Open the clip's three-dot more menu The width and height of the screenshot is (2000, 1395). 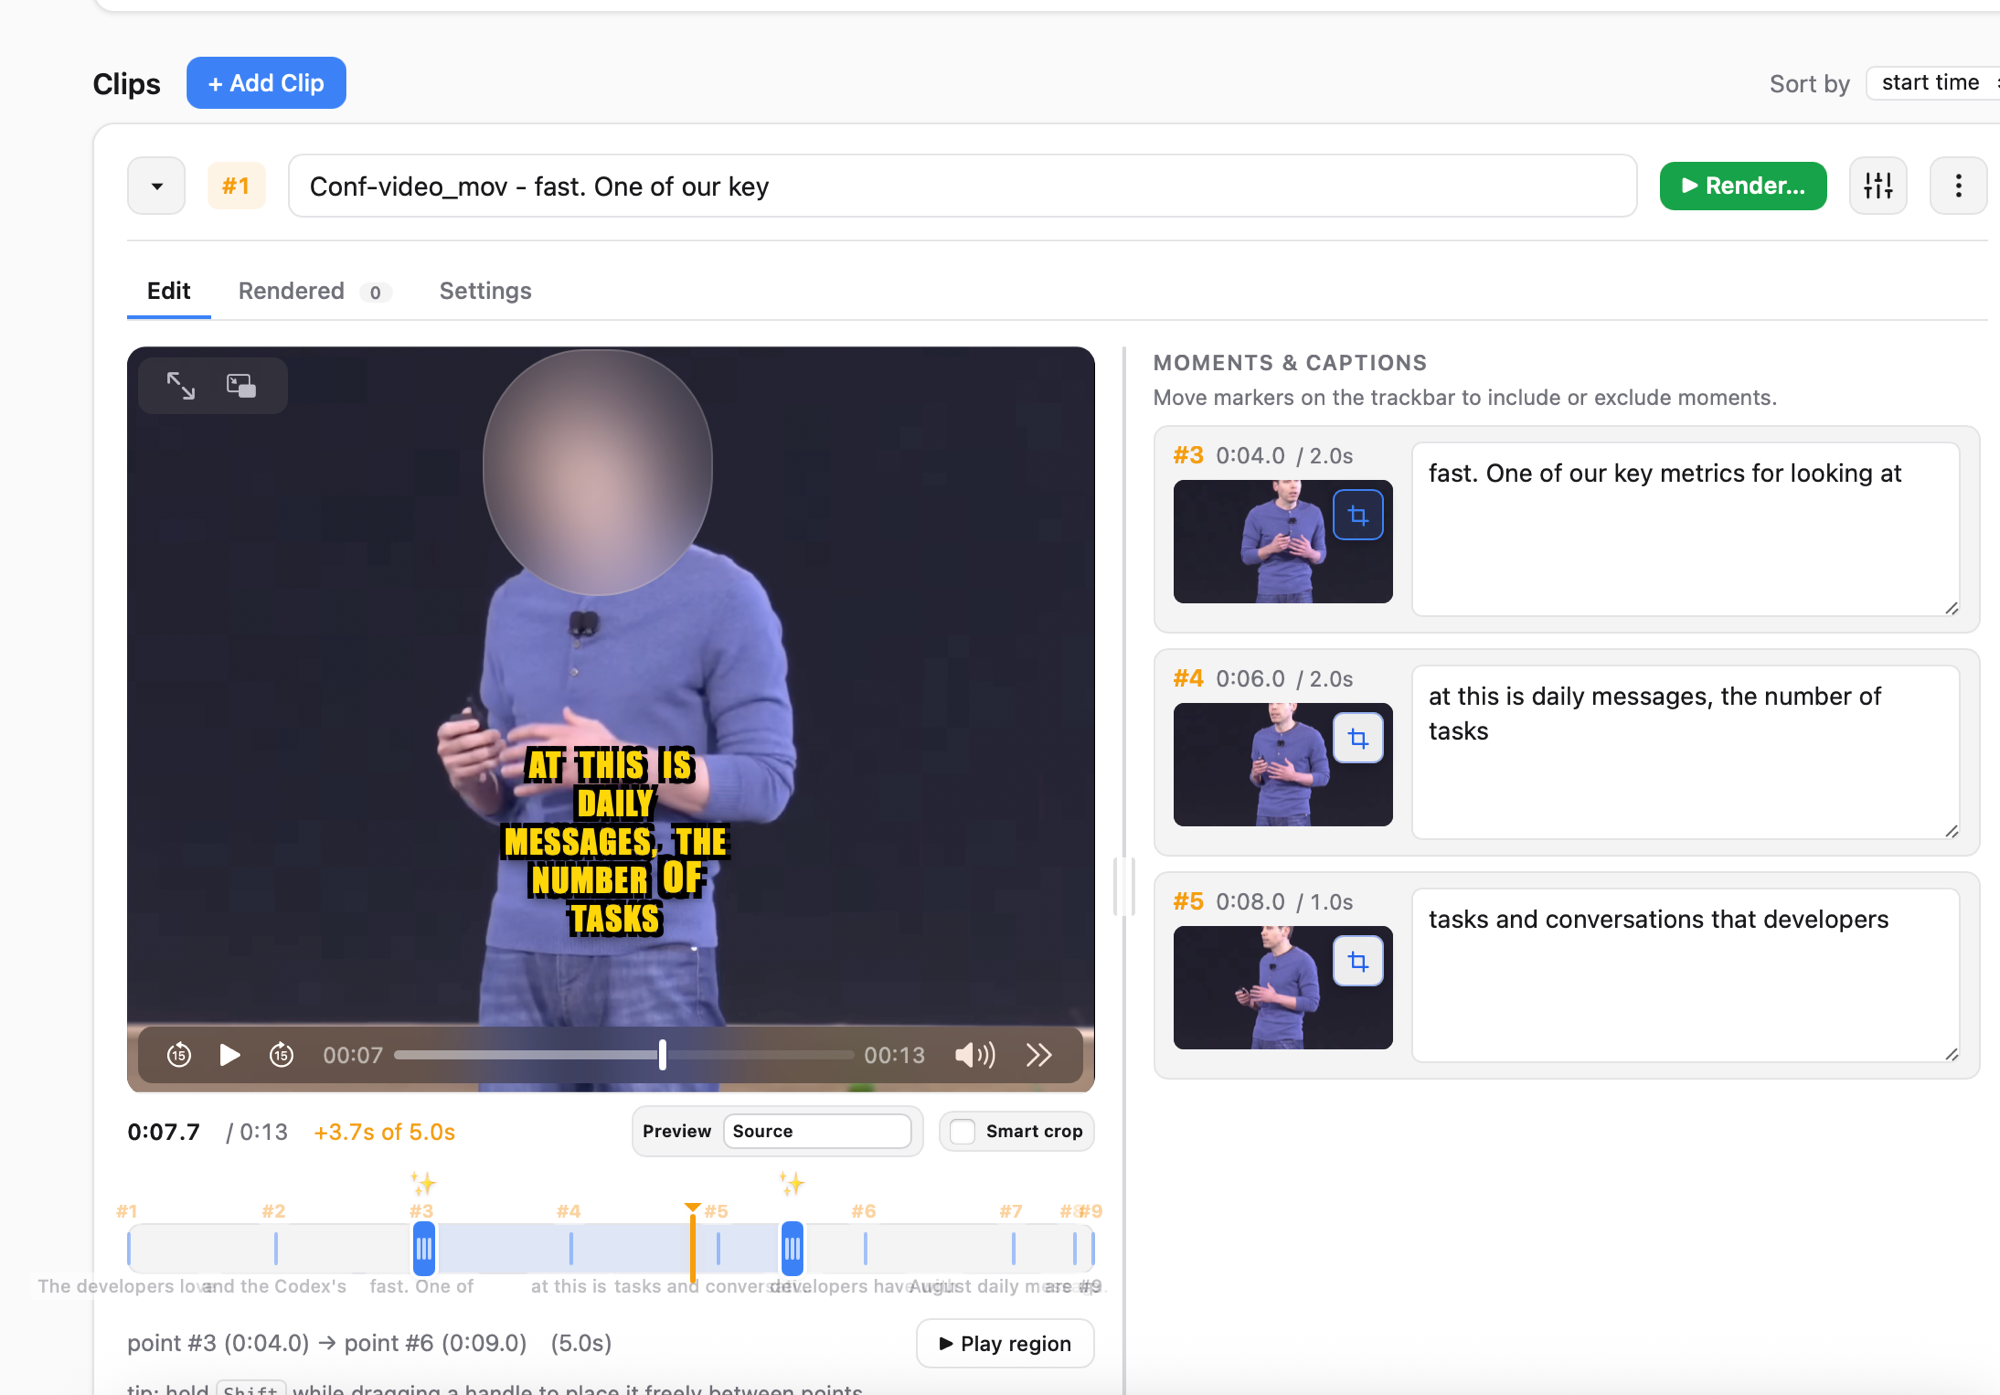point(1958,186)
